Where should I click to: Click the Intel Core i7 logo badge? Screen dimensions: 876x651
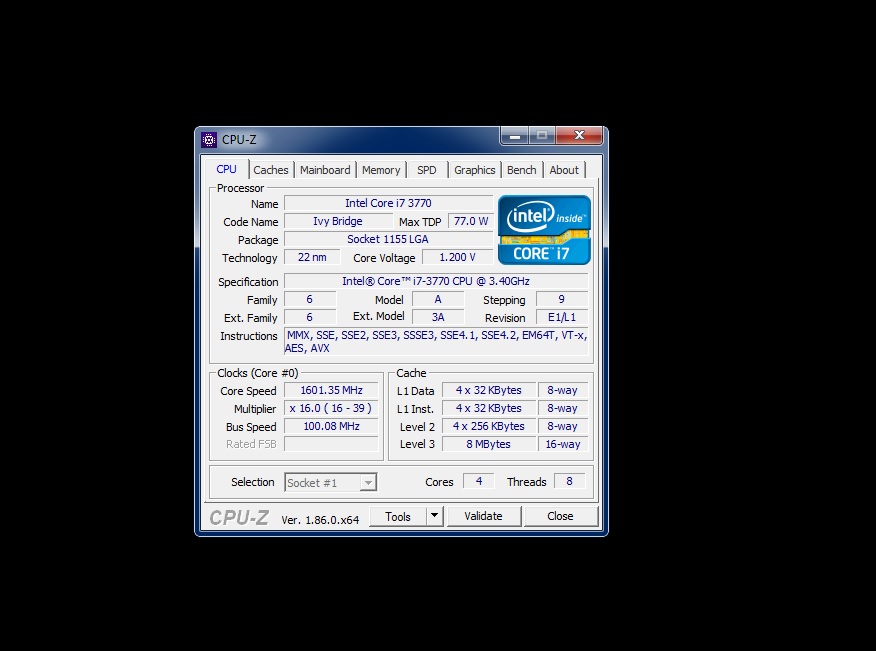(x=544, y=230)
